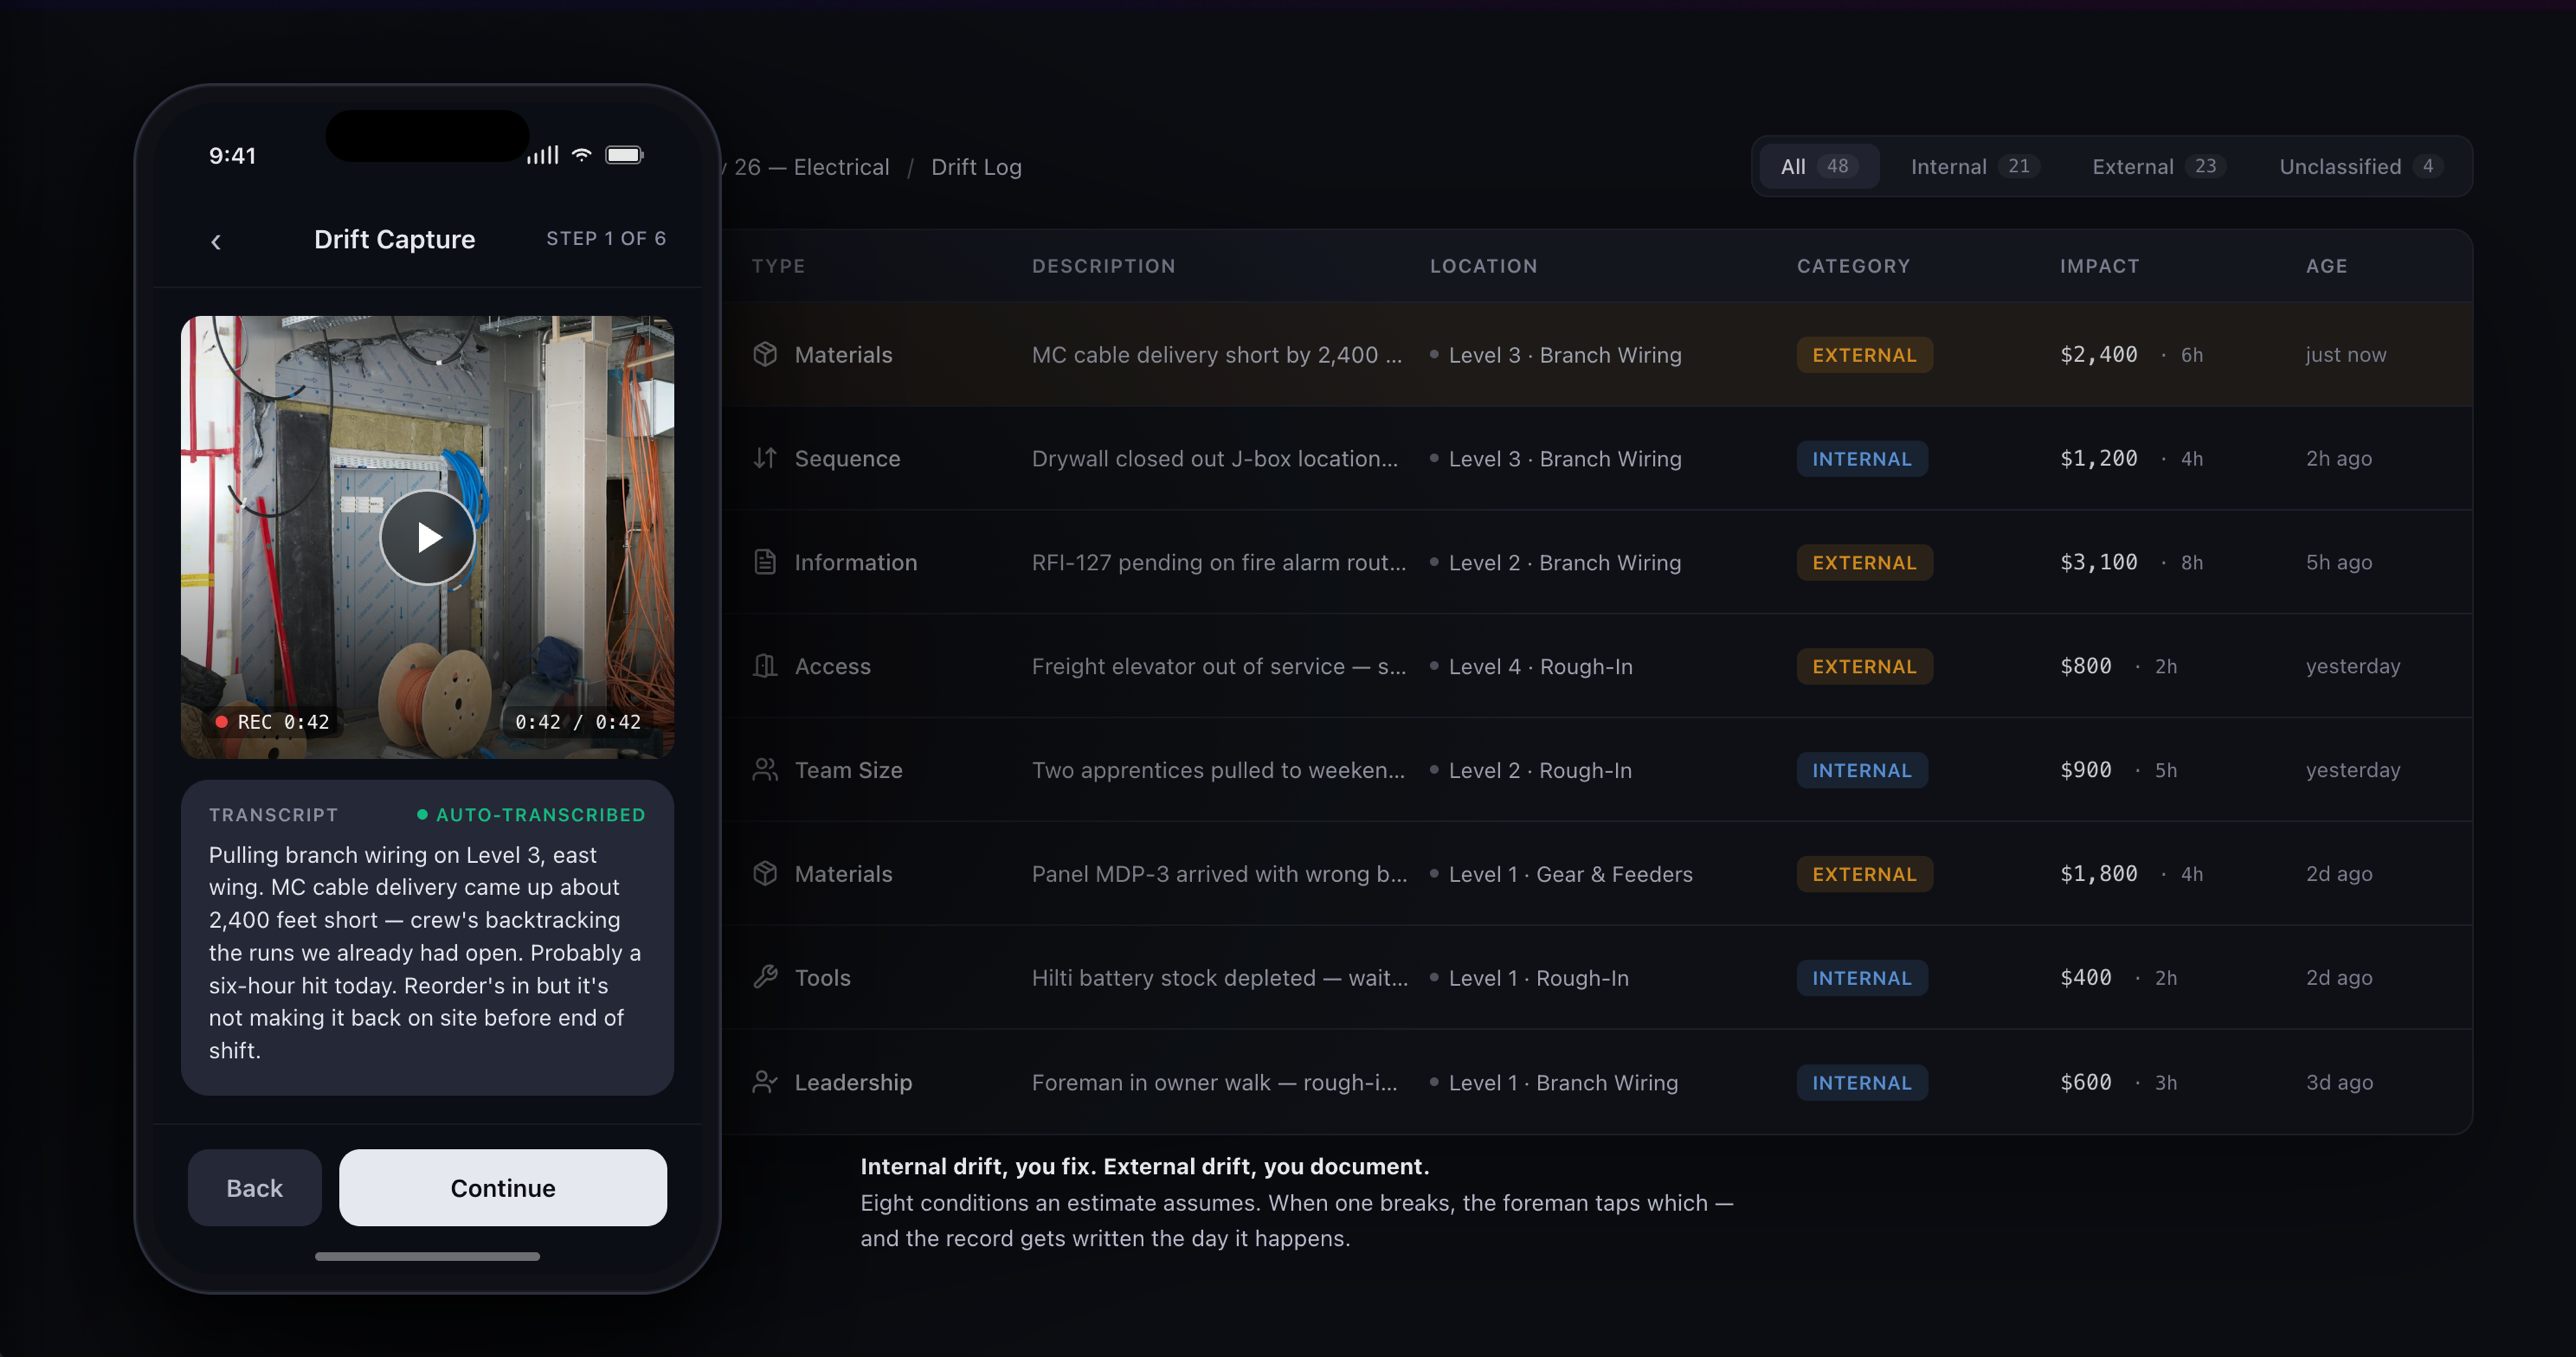
Task: Switch to the All filter tab
Action: (1817, 167)
